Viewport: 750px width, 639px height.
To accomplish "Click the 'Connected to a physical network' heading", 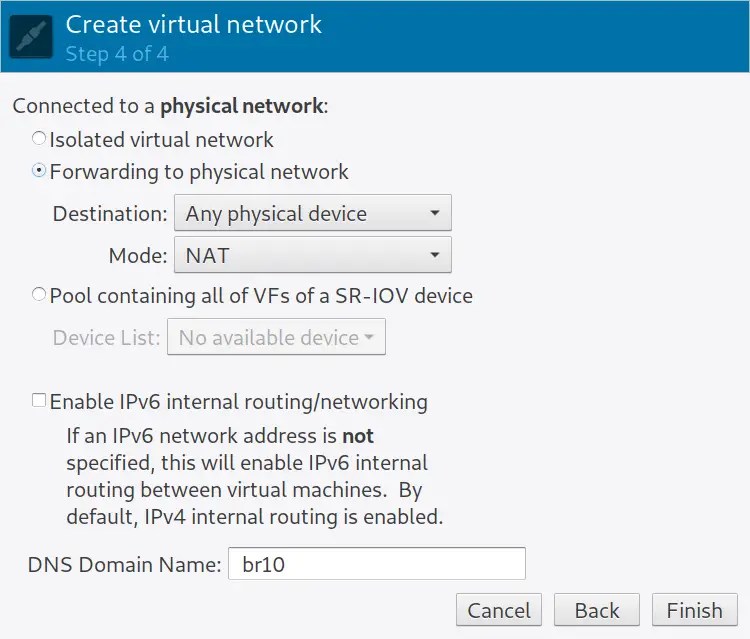I will point(170,106).
